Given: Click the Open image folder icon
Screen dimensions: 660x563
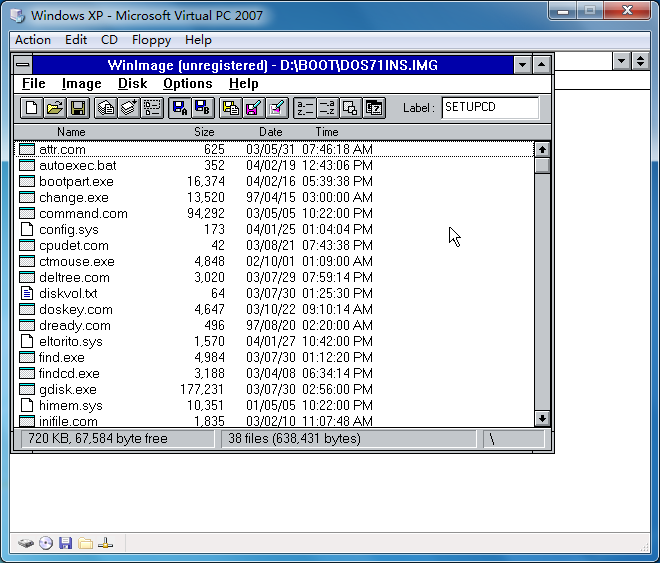Looking at the screenshot, I should (x=54, y=108).
